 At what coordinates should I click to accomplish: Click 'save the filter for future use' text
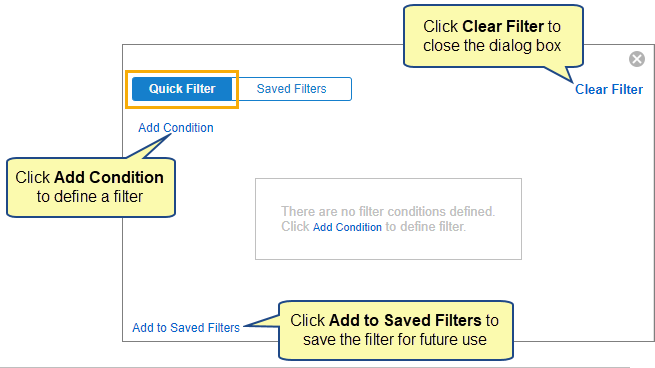tap(395, 340)
